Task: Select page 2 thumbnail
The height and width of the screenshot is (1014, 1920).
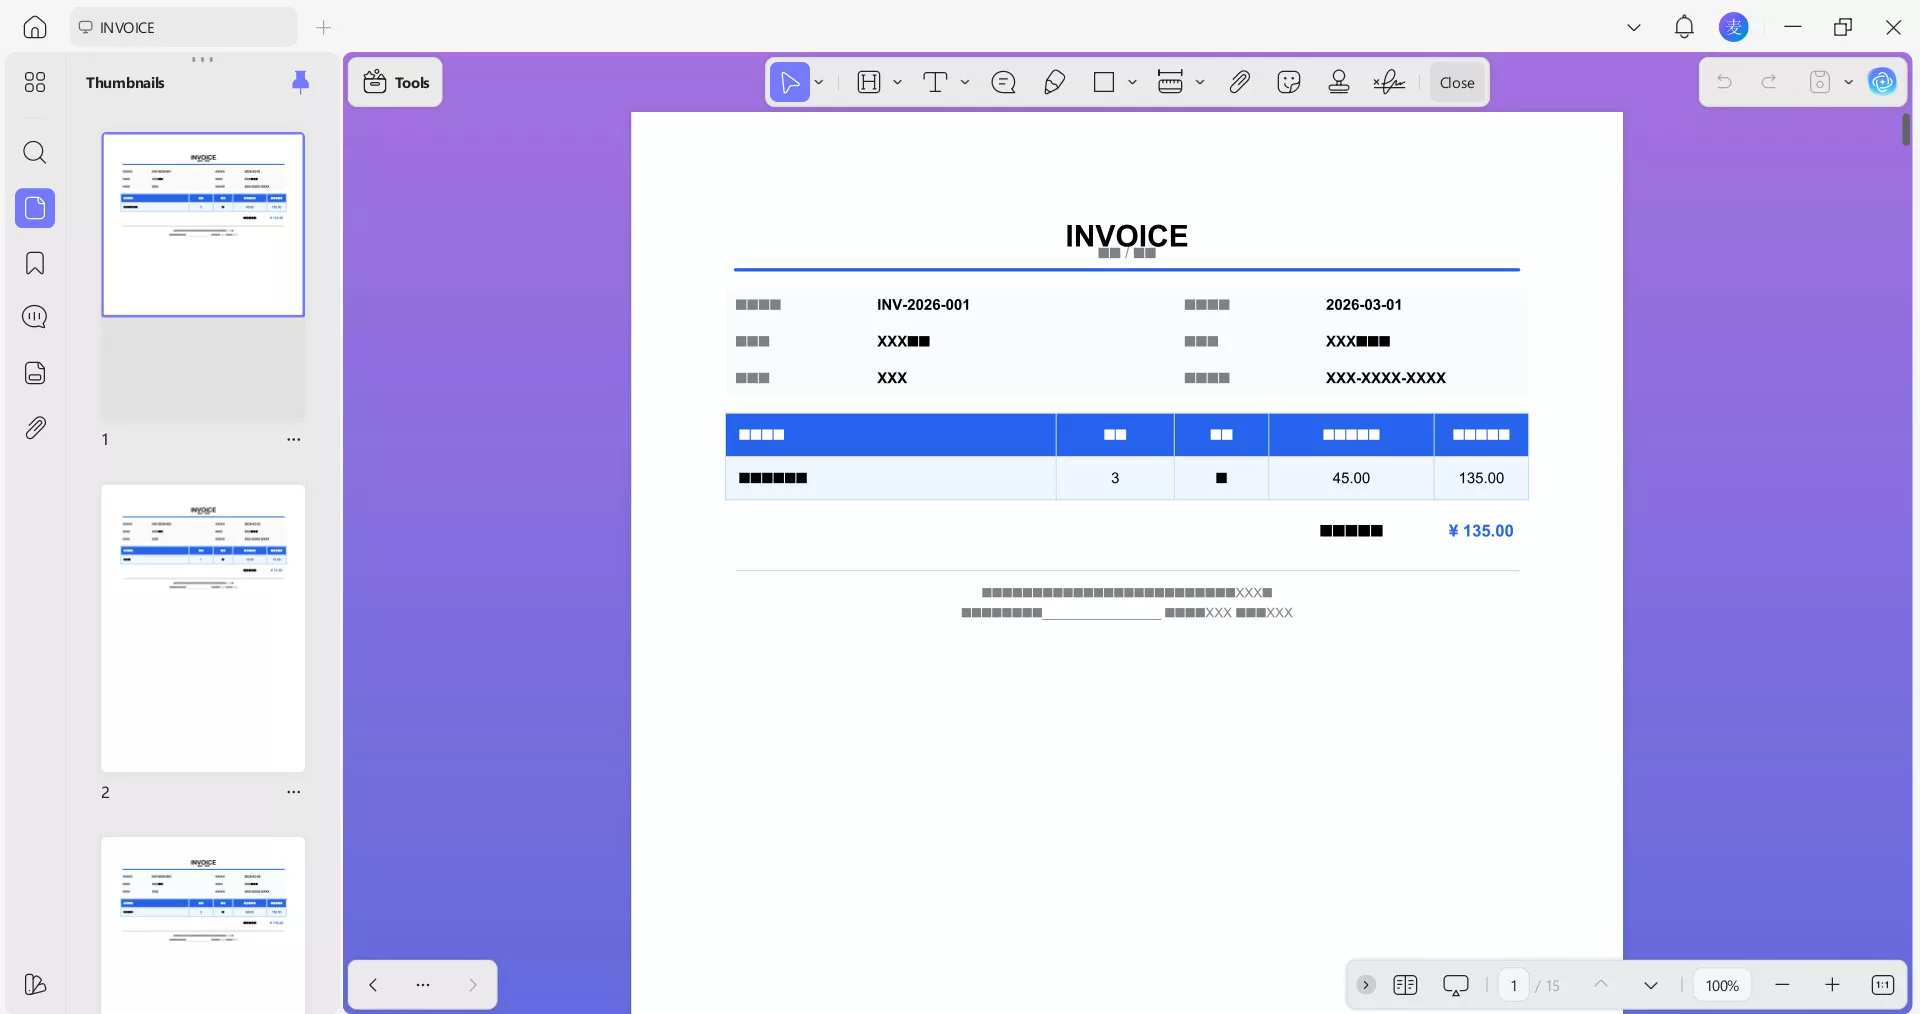Action: pyautogui.click(x=203, y=629)
